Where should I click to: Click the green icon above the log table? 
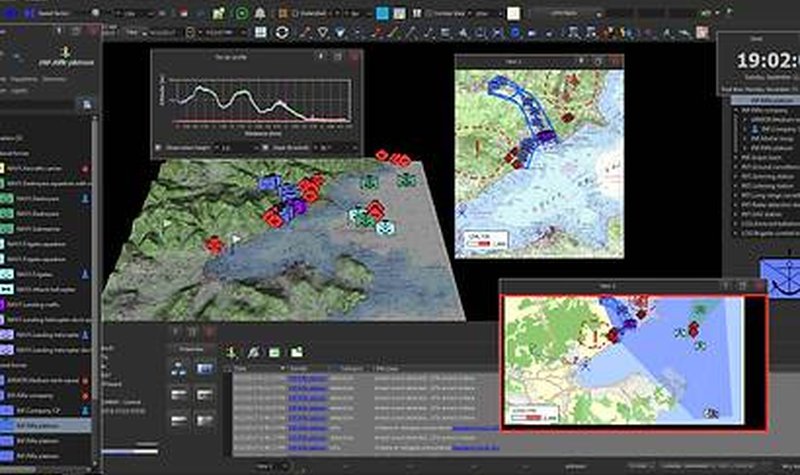pos(274,352)
